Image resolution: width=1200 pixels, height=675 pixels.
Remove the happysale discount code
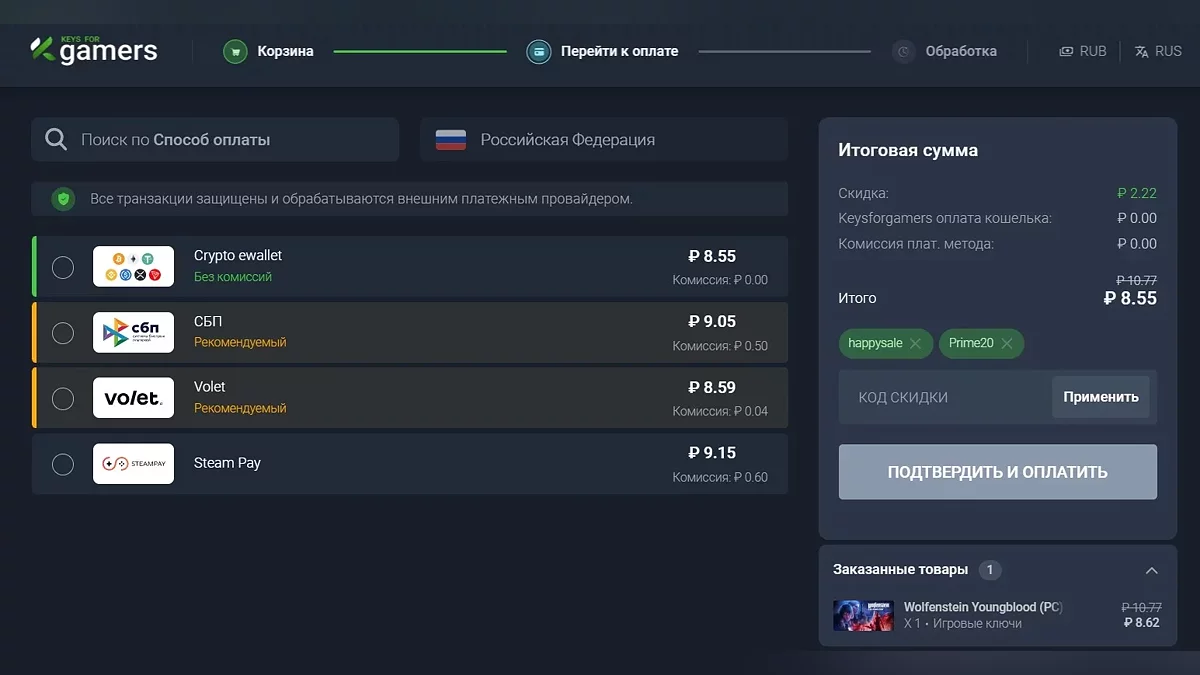coord(916,344)
